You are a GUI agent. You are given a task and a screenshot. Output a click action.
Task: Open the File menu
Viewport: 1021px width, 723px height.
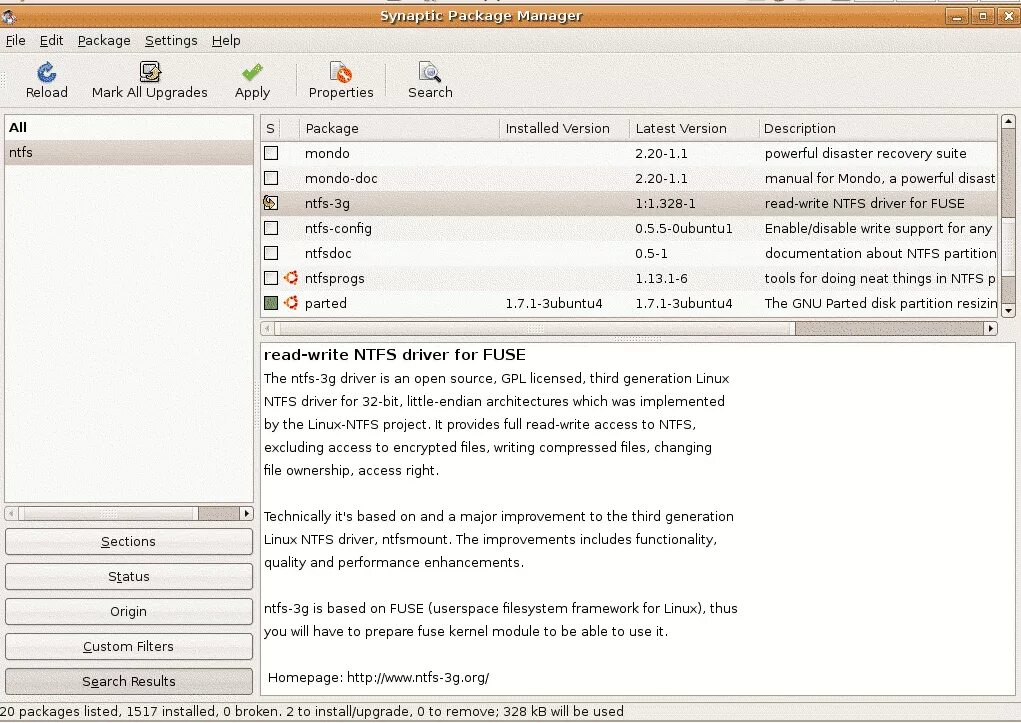(x=16, y=40)
